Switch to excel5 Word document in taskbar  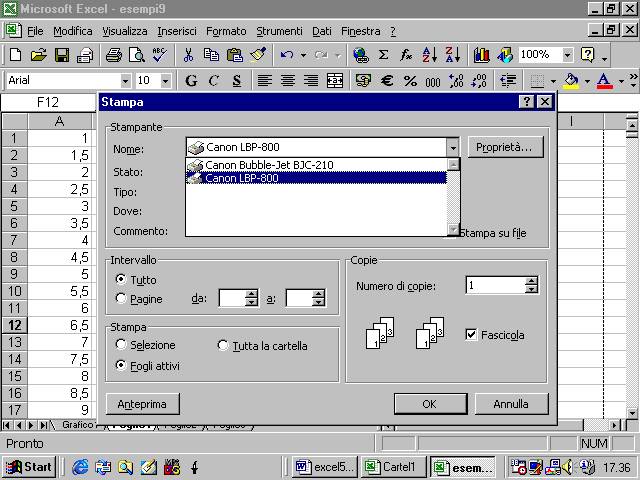click(325, 467)
